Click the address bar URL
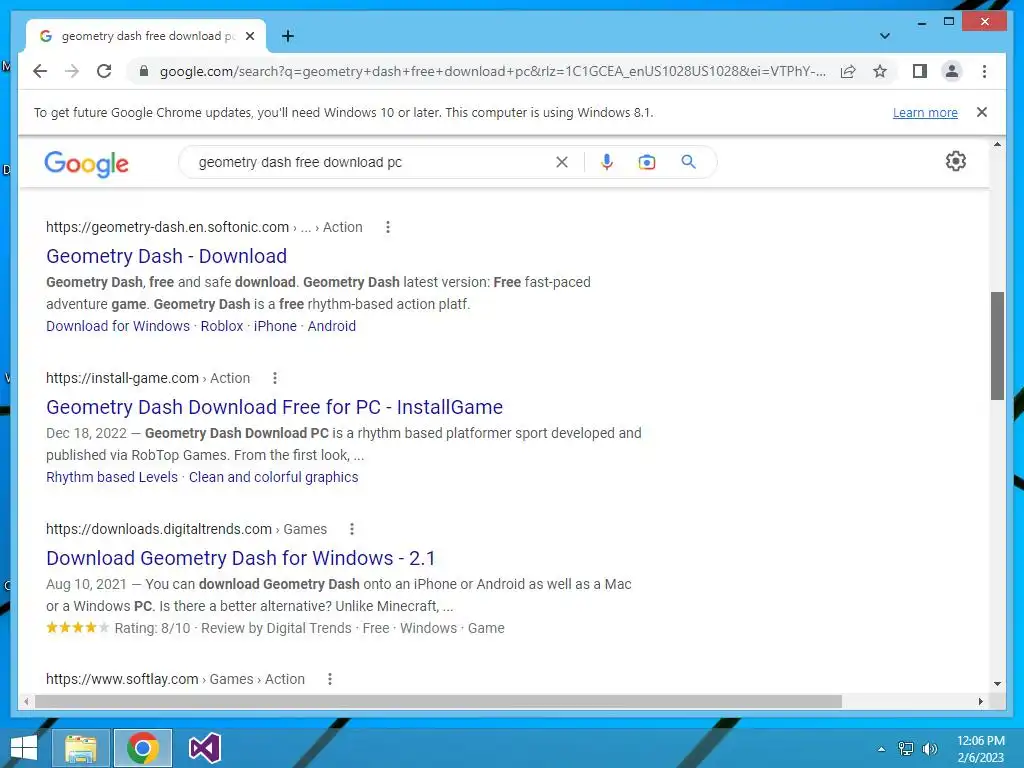The image size is (1024, 768). click(492, 71)
